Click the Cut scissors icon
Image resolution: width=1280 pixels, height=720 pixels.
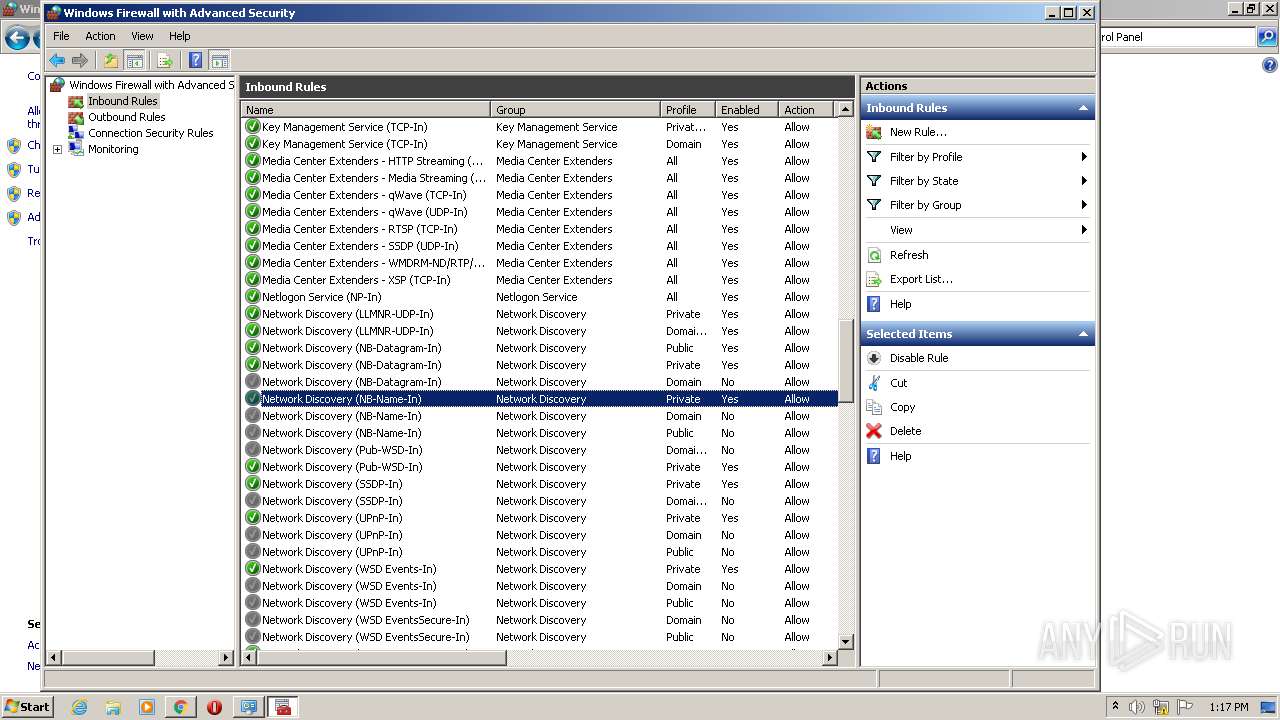tap(874, 383)
